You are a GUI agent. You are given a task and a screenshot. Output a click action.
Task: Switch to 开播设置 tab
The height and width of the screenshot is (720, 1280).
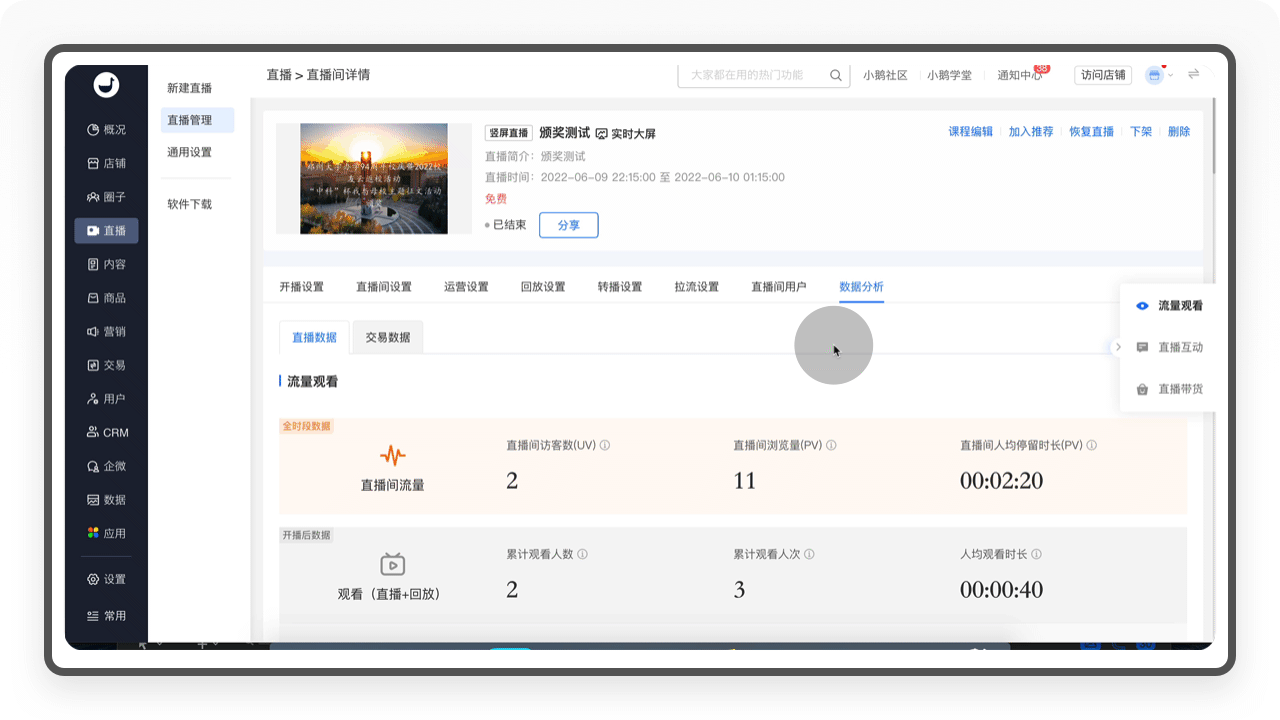[x=302, y=287]
